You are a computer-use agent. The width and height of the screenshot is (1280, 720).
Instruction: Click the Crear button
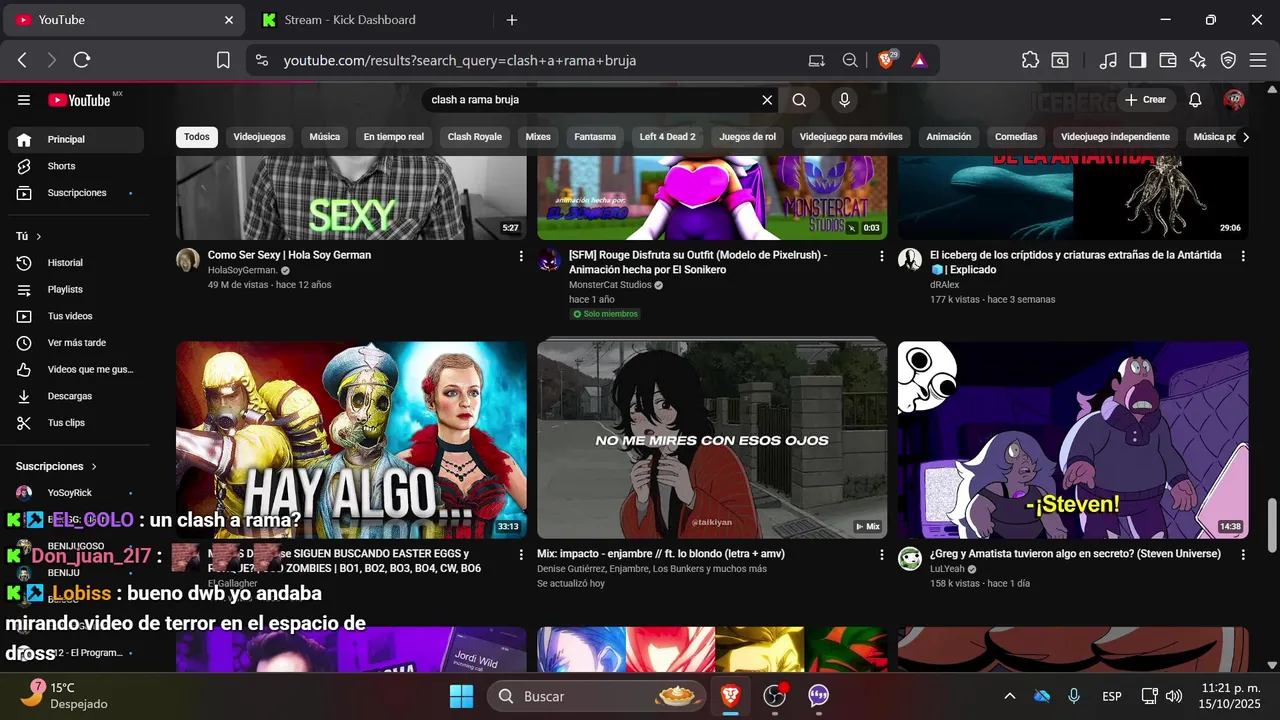tap(1146, 100)
